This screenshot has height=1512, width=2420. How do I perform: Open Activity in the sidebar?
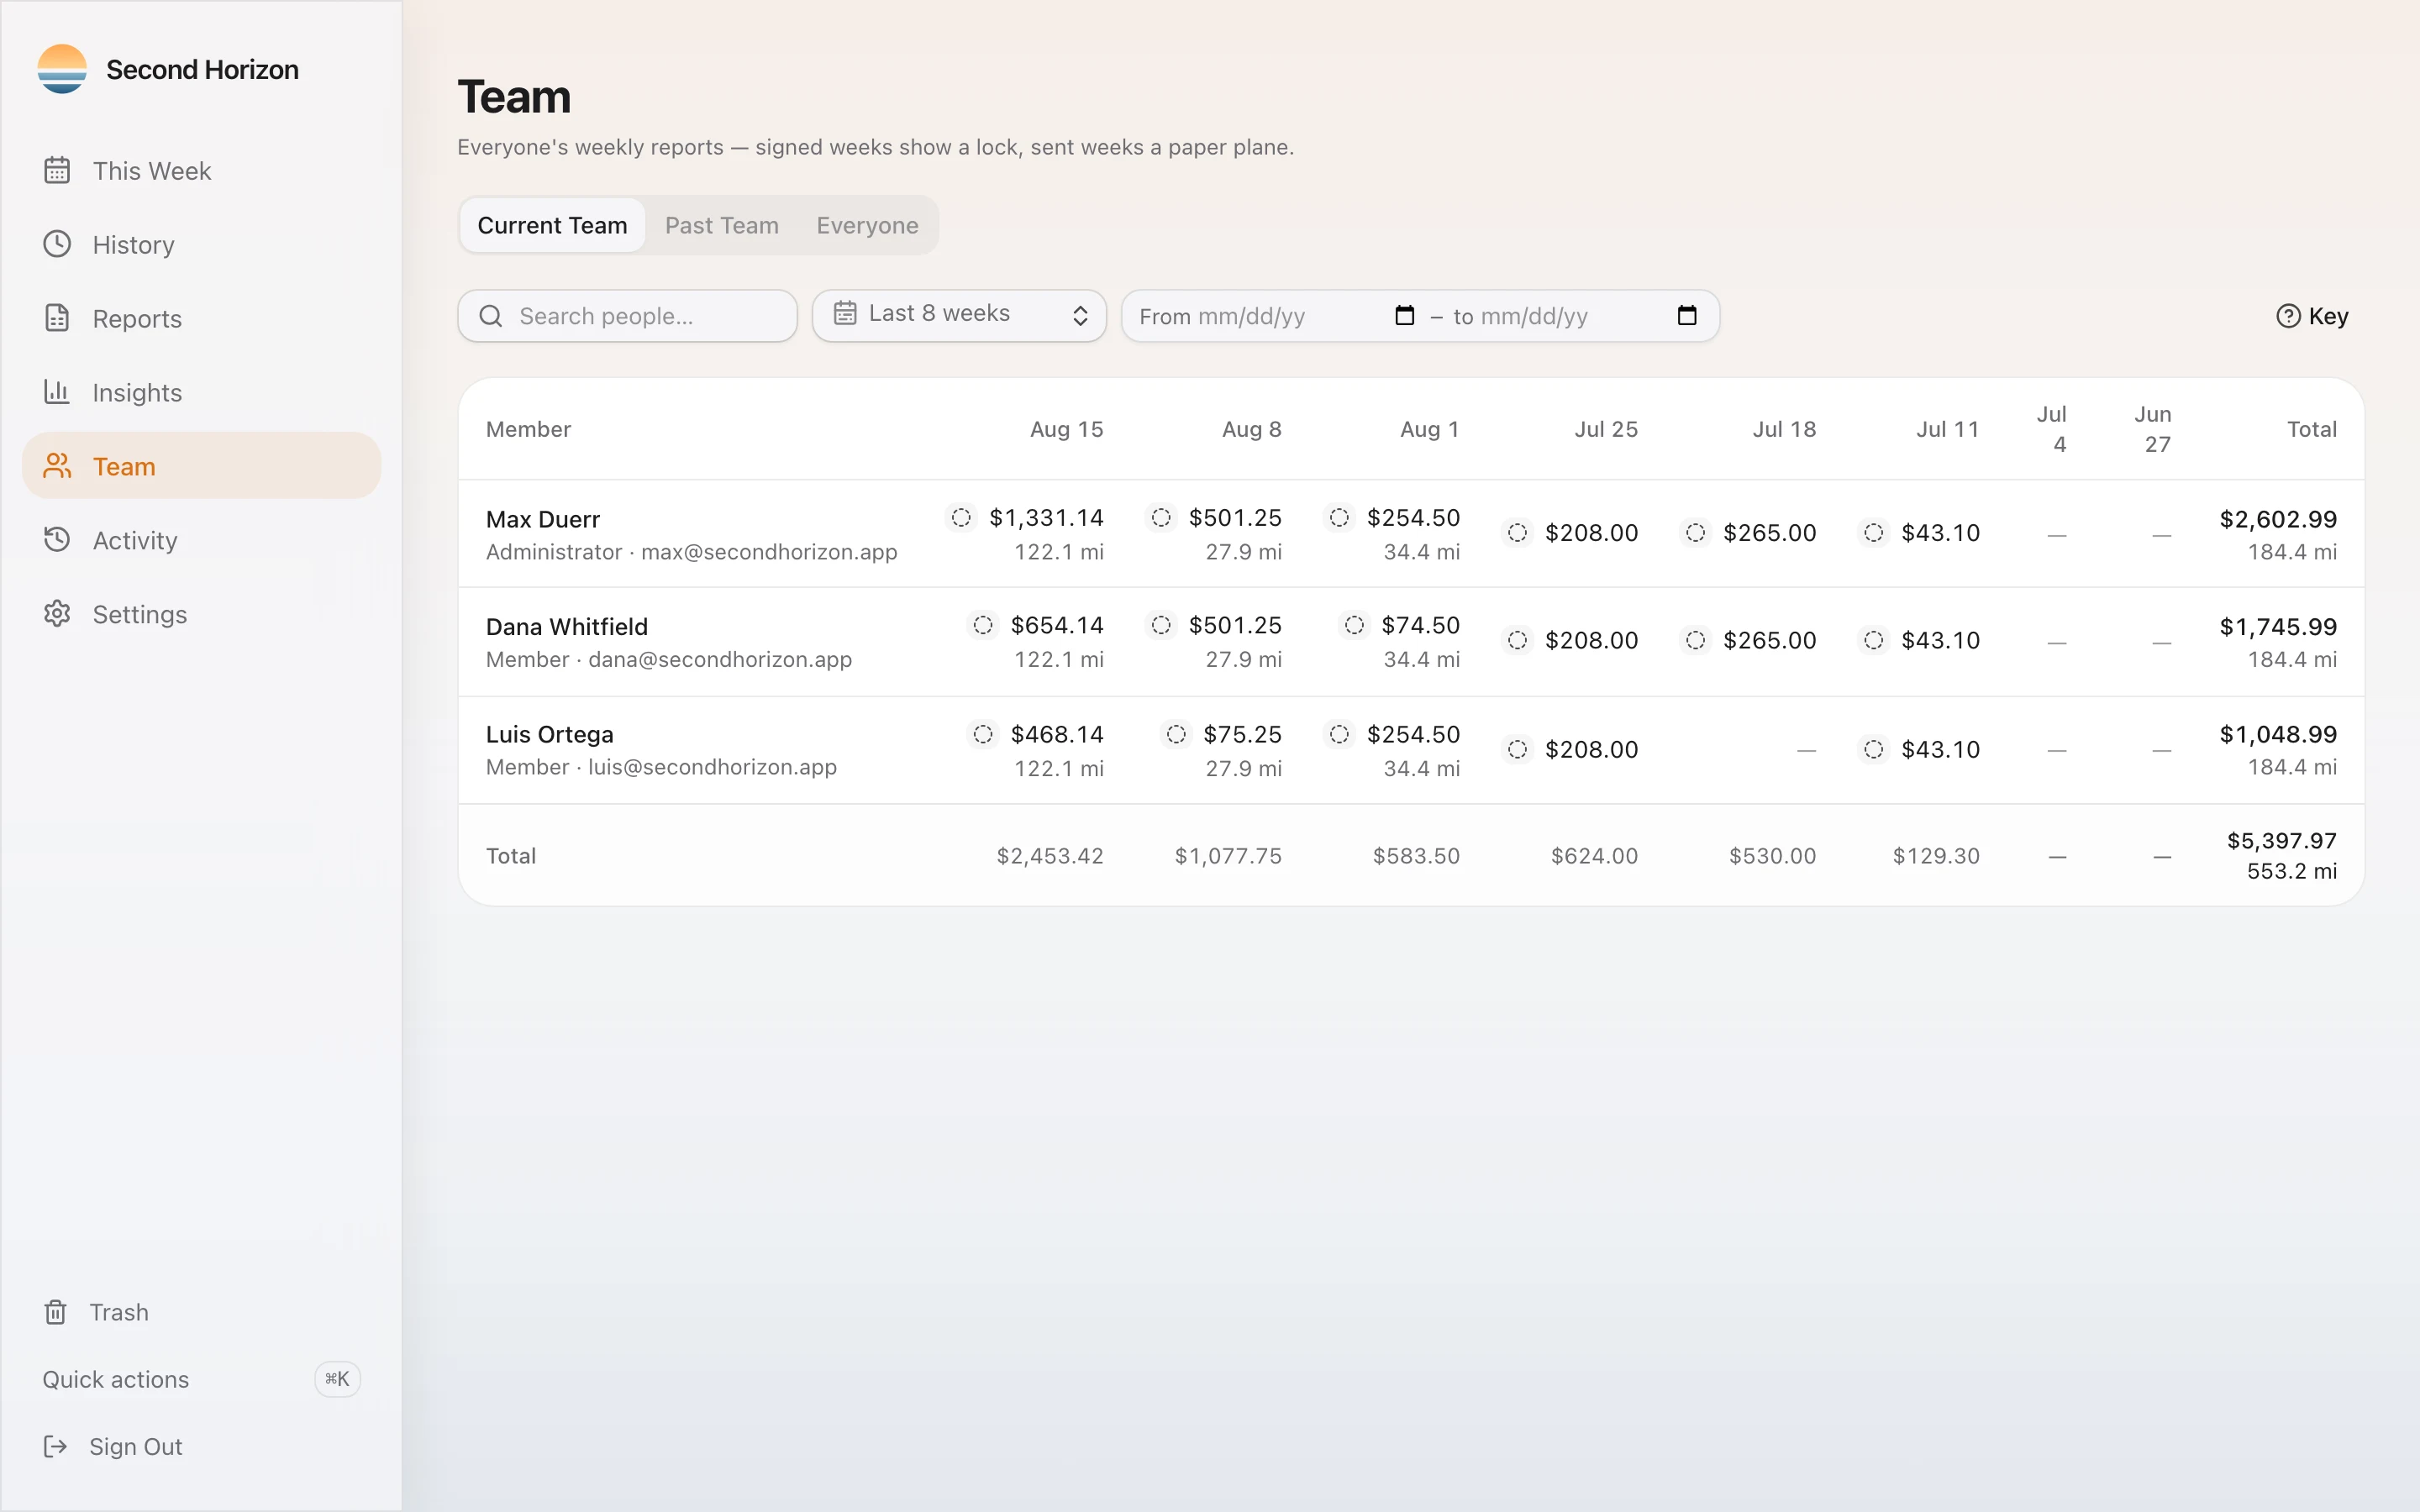[x=201, y=540]
